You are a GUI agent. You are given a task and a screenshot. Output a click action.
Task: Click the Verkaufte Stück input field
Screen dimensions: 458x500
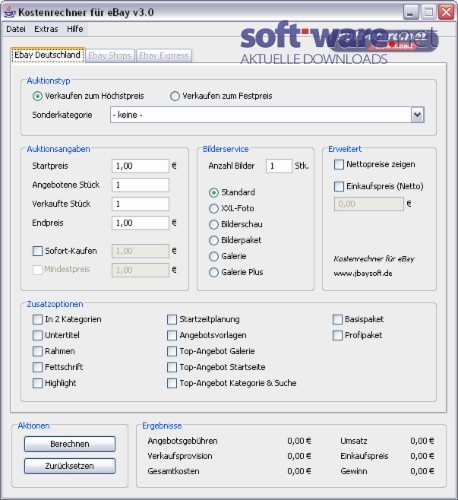140,204
